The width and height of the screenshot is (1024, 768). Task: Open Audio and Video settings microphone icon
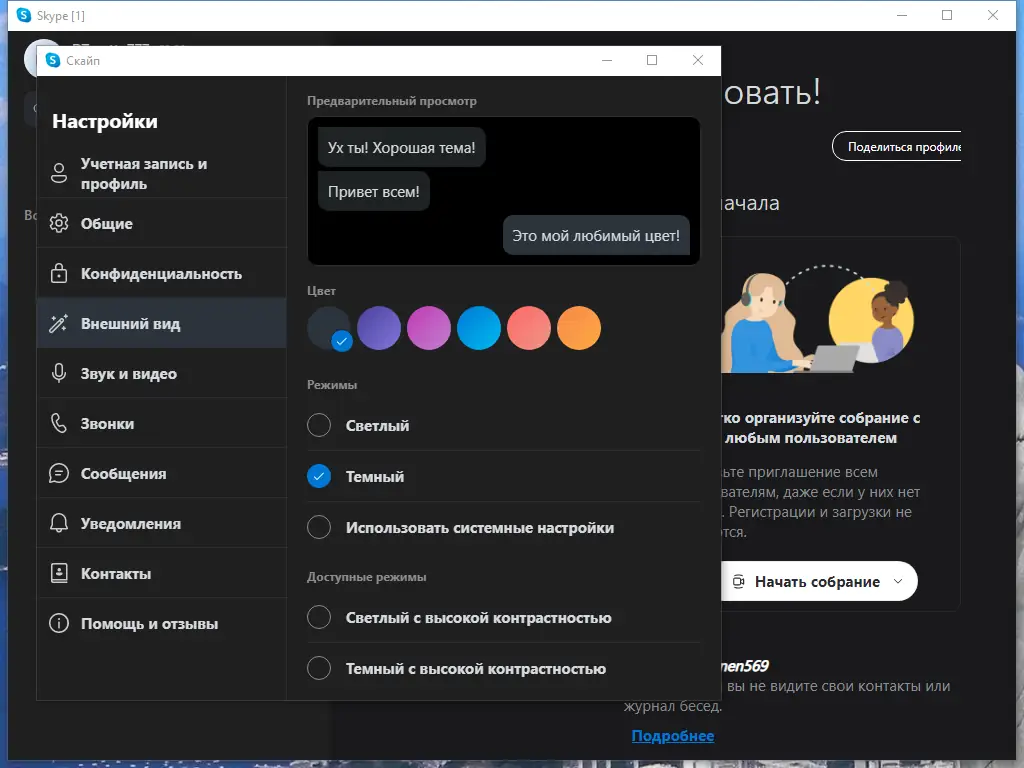click(60, 372)
